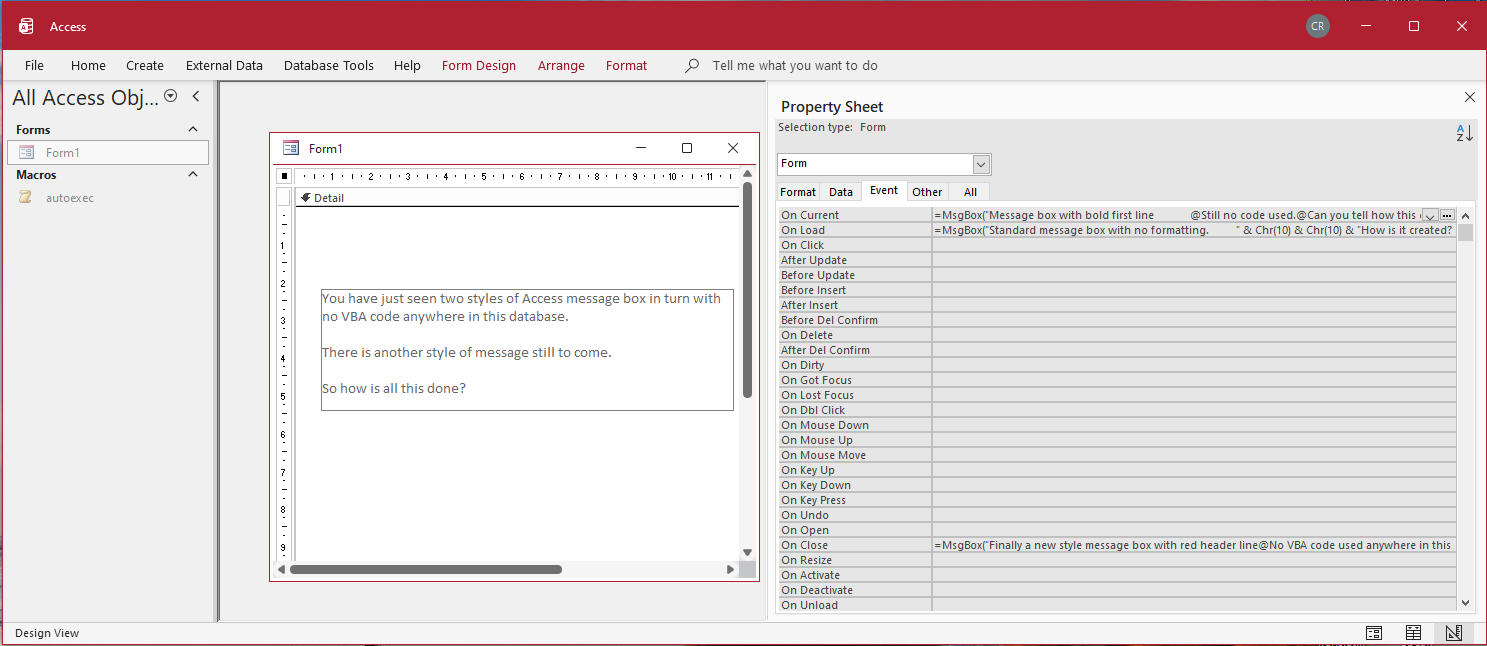Collapse the navigation pane with the shutter bar button

point(196,96)
